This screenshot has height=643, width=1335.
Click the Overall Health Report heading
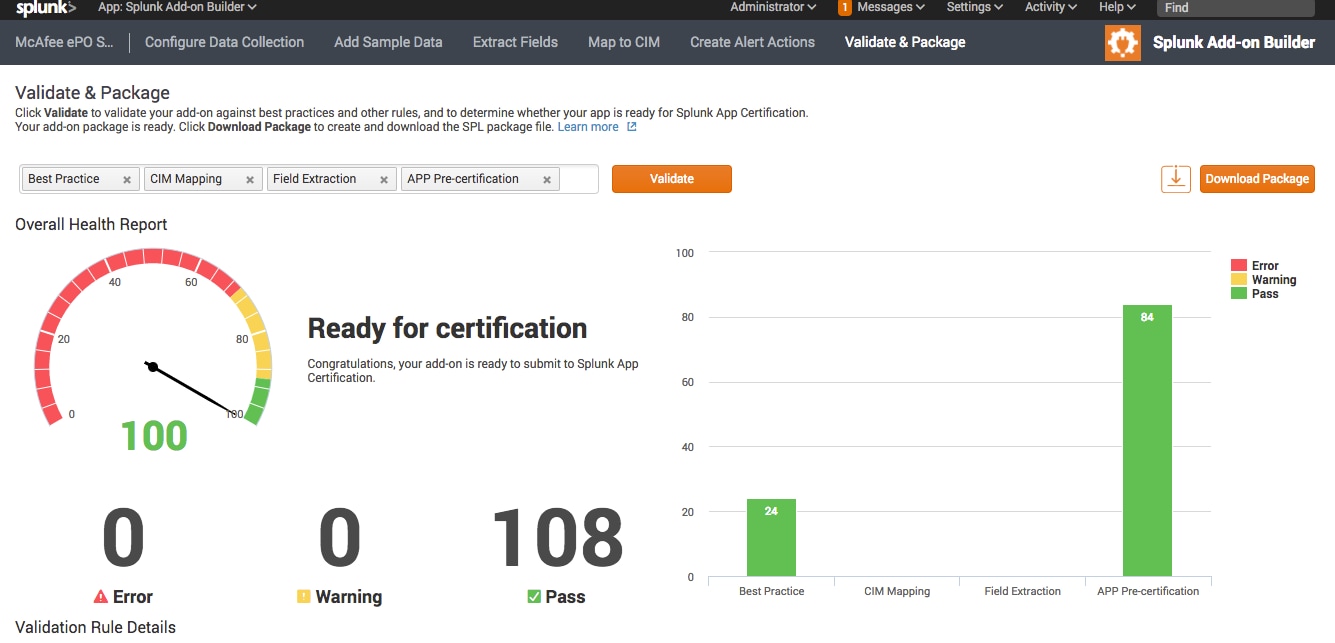click(x=91, y=224)
